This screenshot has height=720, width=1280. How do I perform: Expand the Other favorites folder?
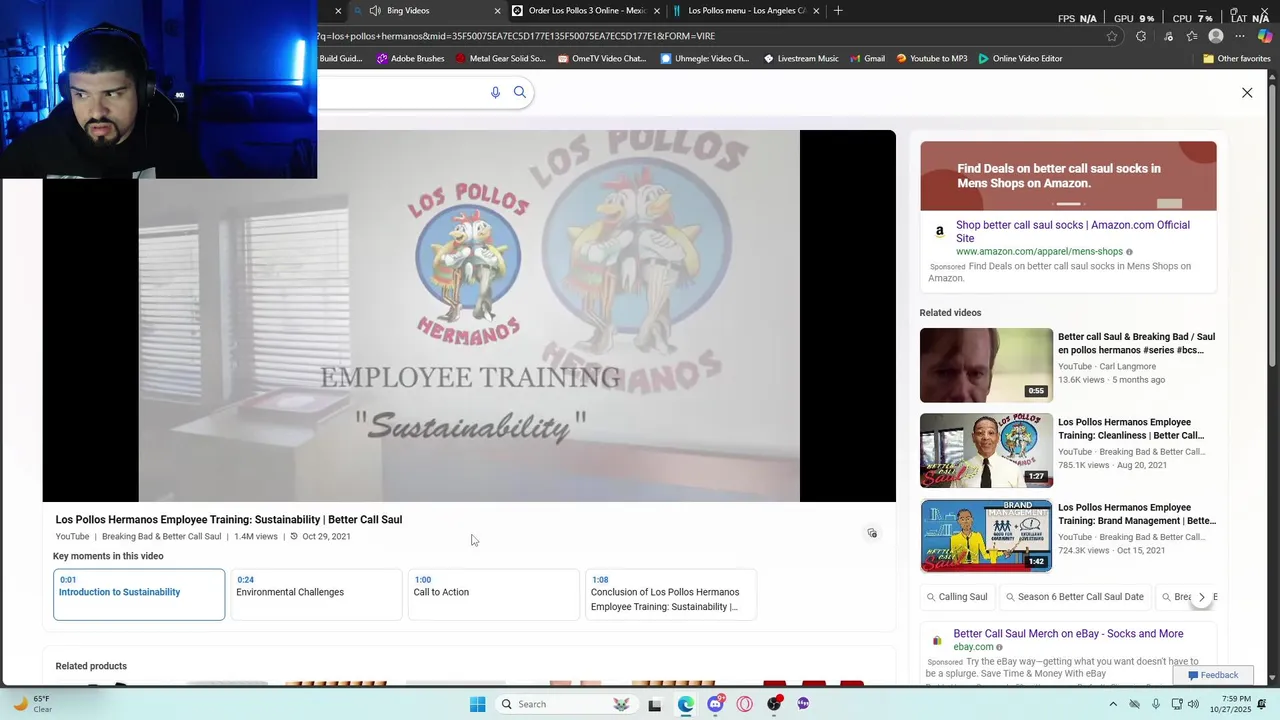click(x=1236, y=59)
